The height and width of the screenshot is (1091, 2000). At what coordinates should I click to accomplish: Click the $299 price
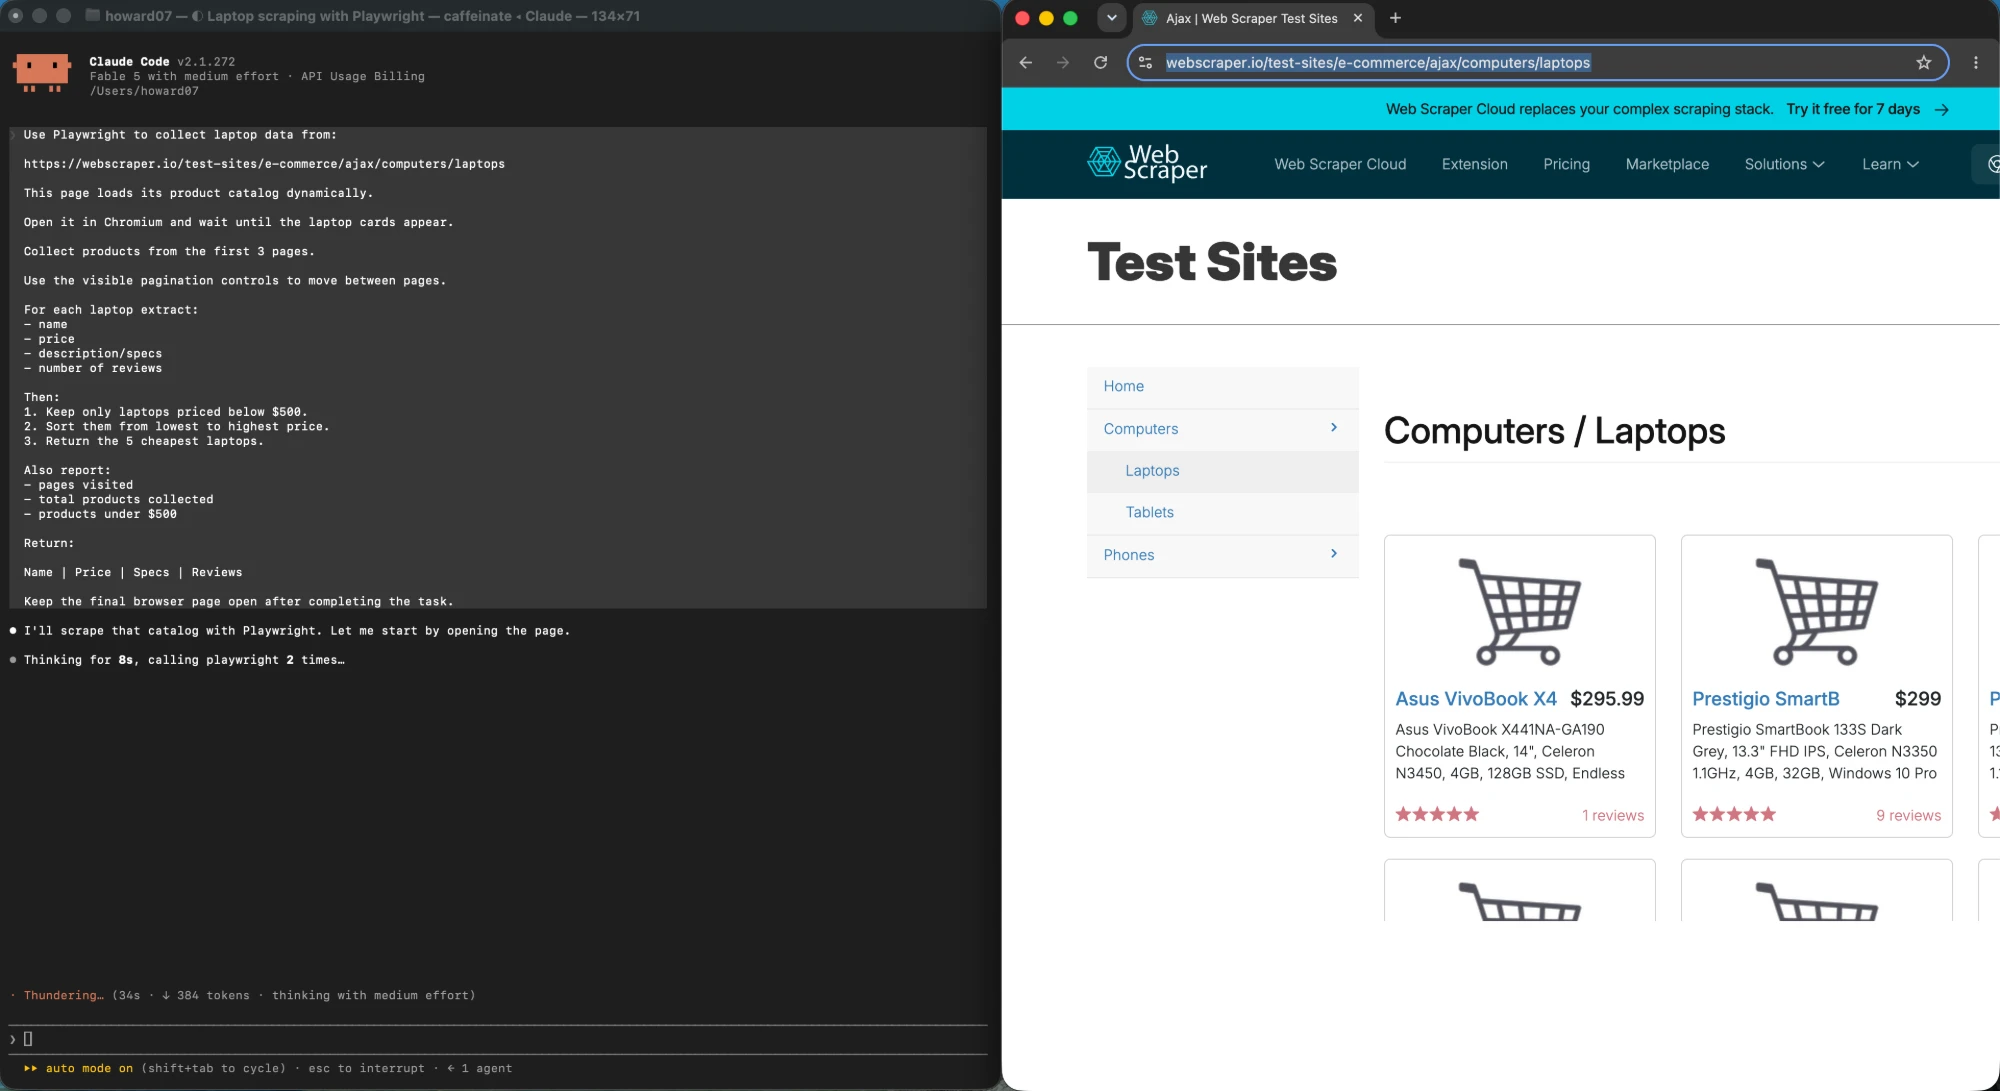point(1917,699)
